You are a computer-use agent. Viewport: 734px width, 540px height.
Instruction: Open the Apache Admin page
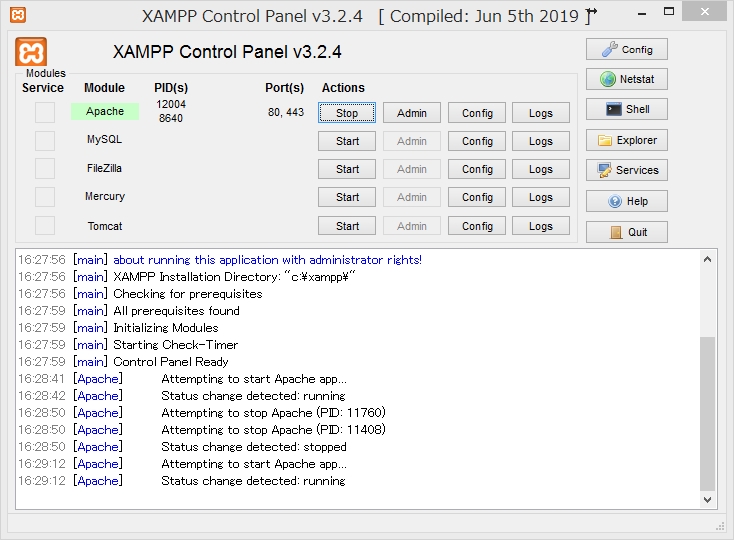(x=412, y=113)
